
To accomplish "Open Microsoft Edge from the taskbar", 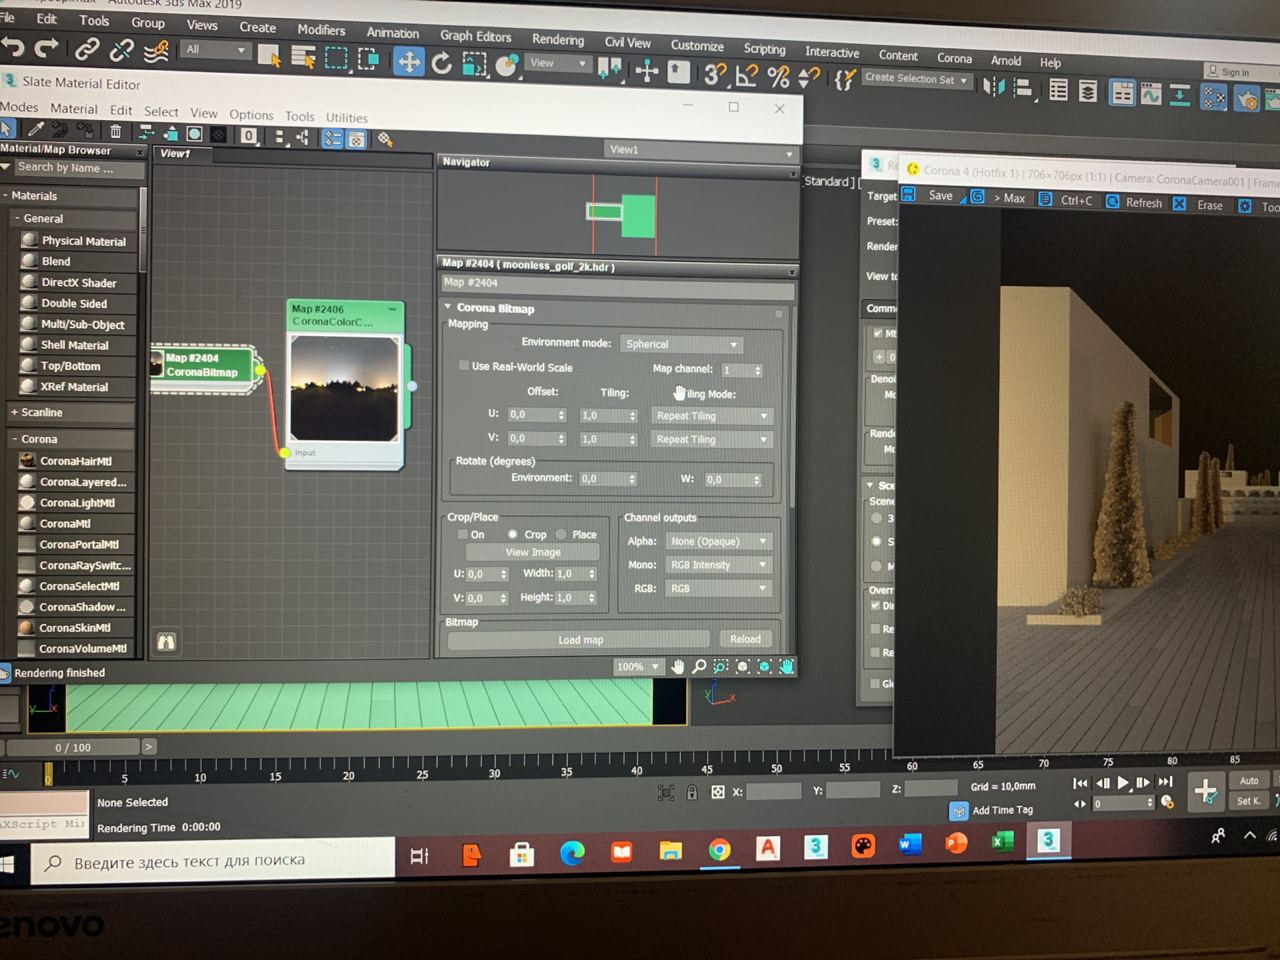I will point(571,853).
